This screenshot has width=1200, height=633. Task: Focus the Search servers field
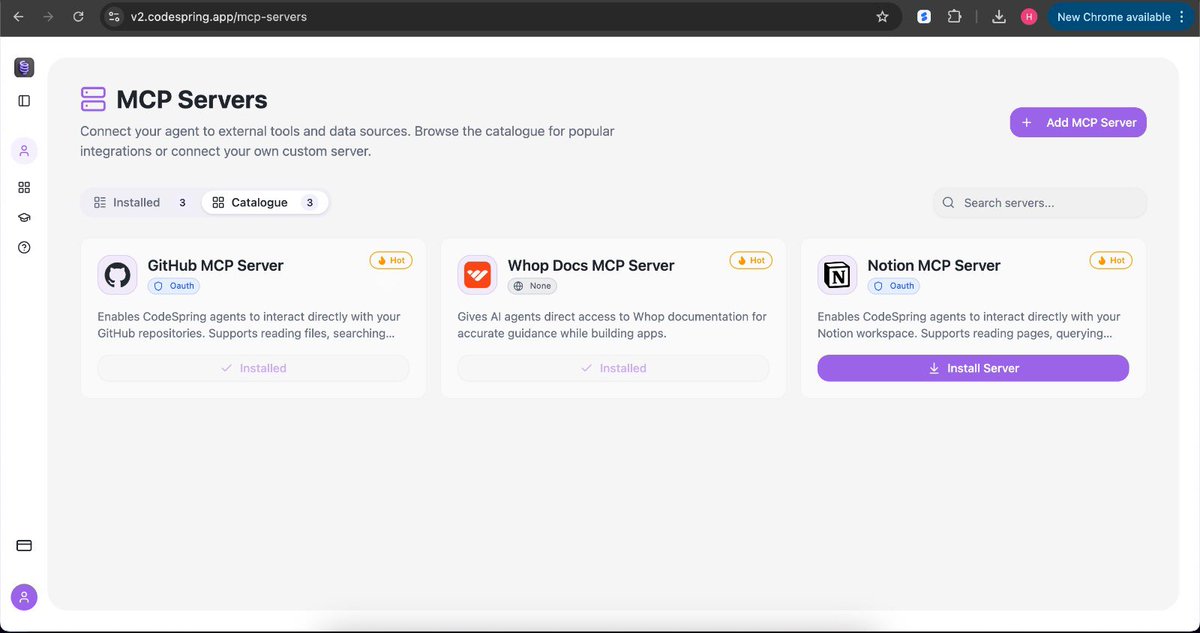pyautogui.click(x=1040, y=202)
